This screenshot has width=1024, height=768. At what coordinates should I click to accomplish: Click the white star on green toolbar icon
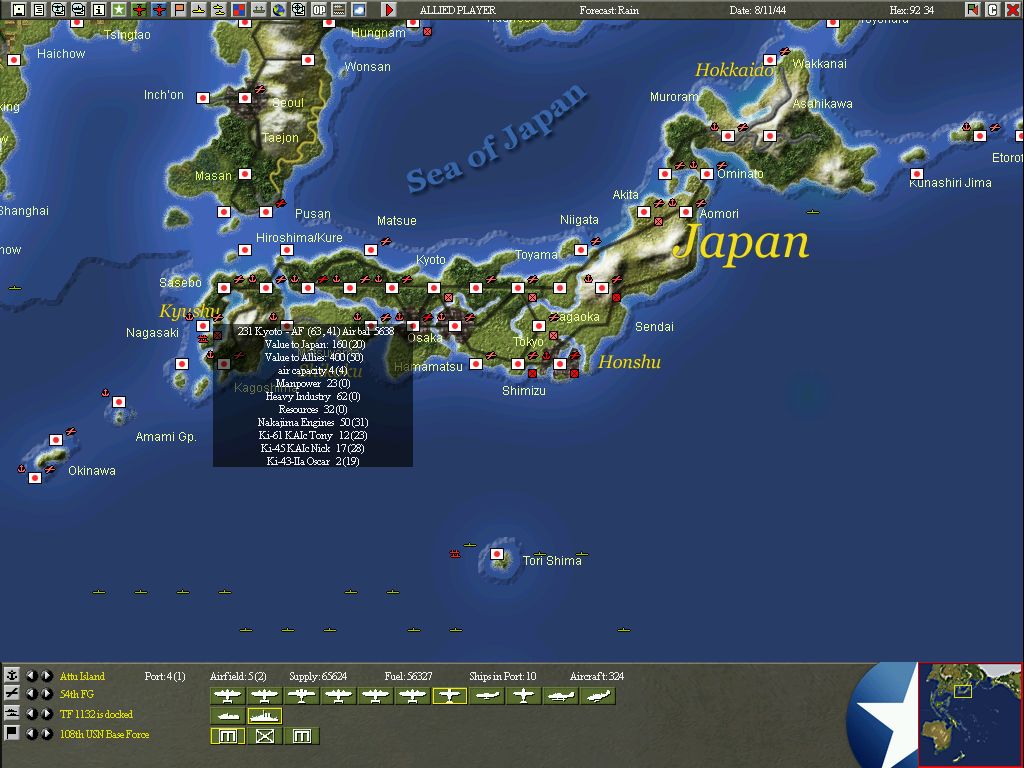(x=119, y=10)
